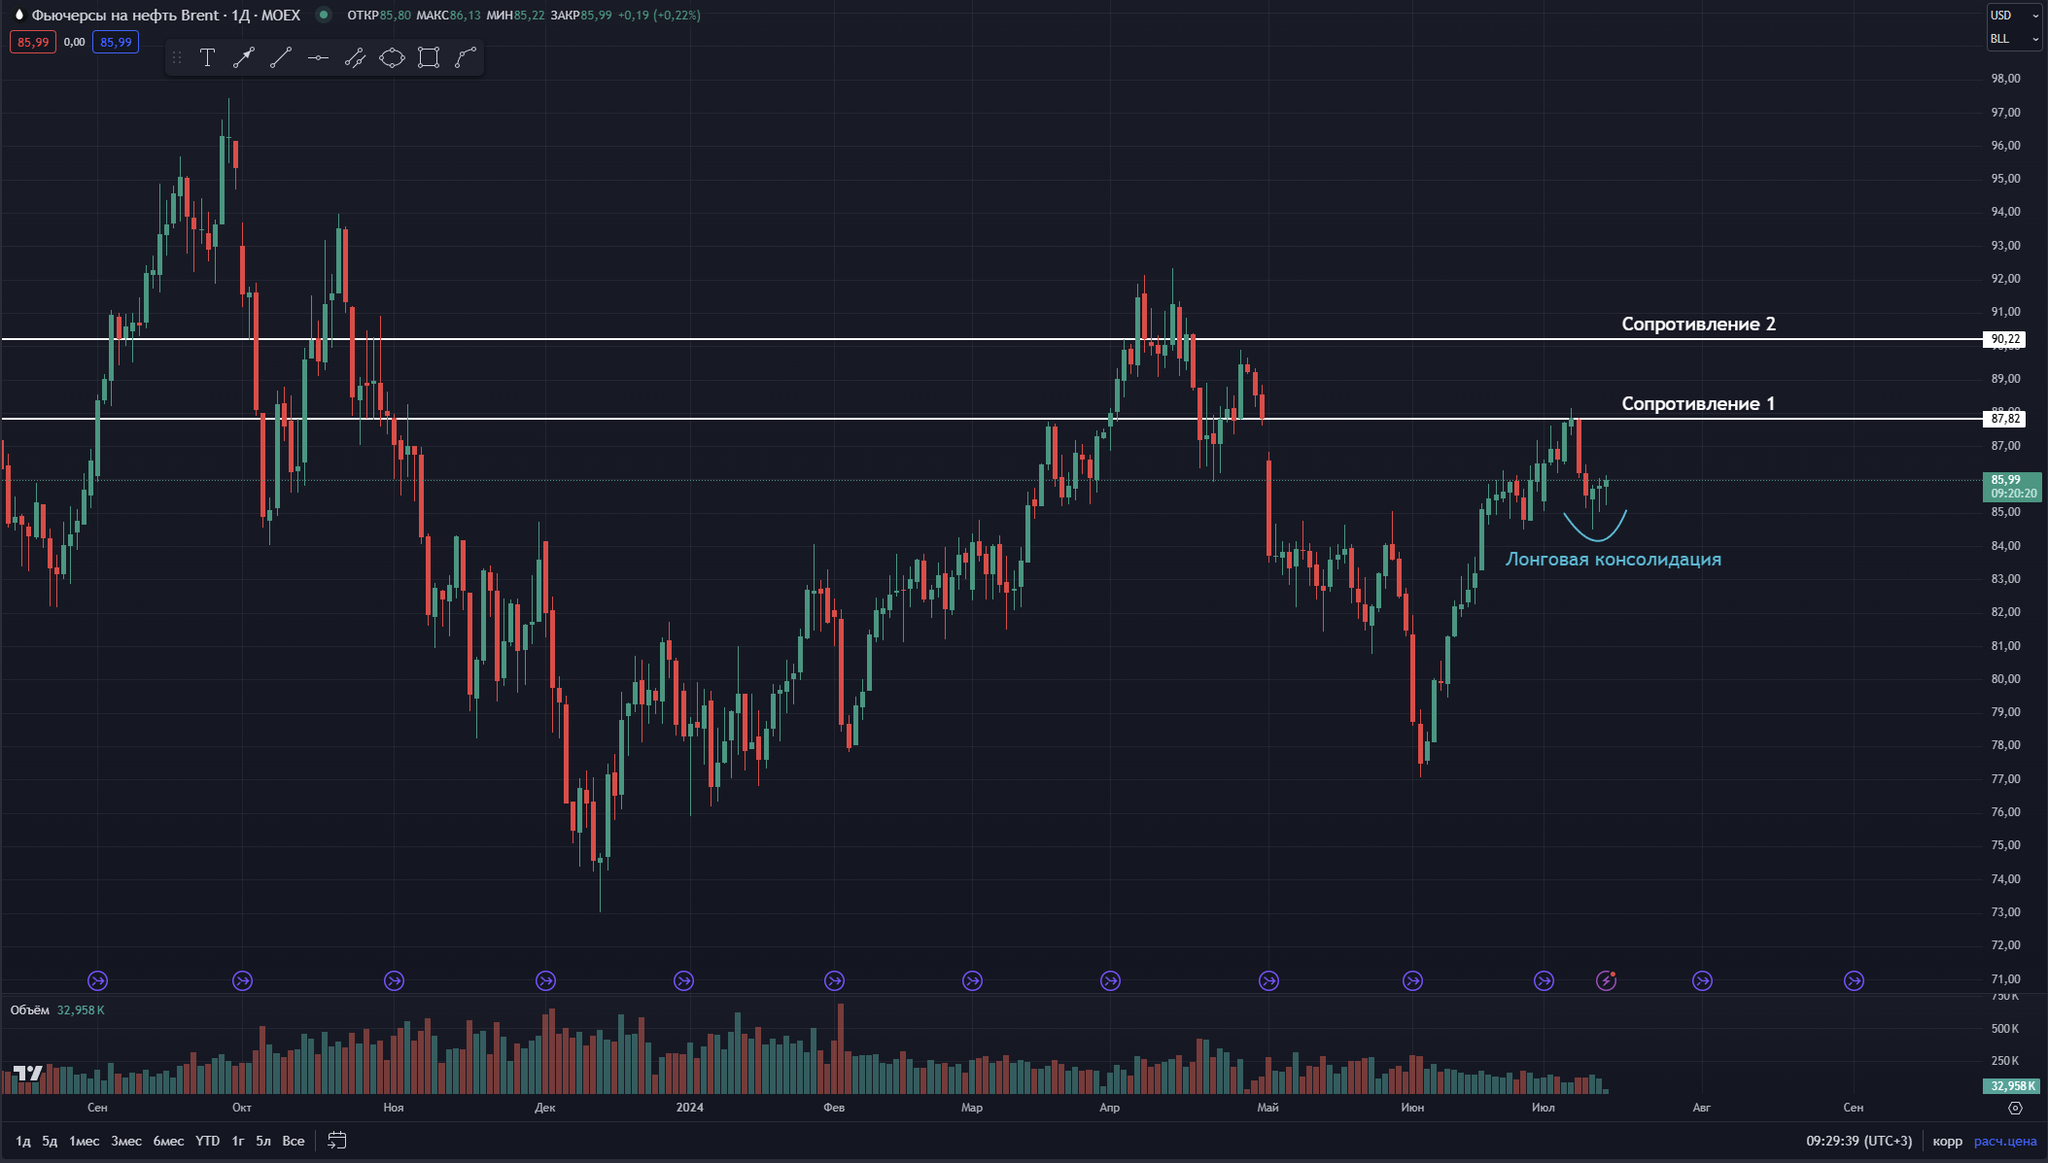Click contract switch marker above Дек
The height and width of the screenshot is (1163, 2048).
pos(545,981)
